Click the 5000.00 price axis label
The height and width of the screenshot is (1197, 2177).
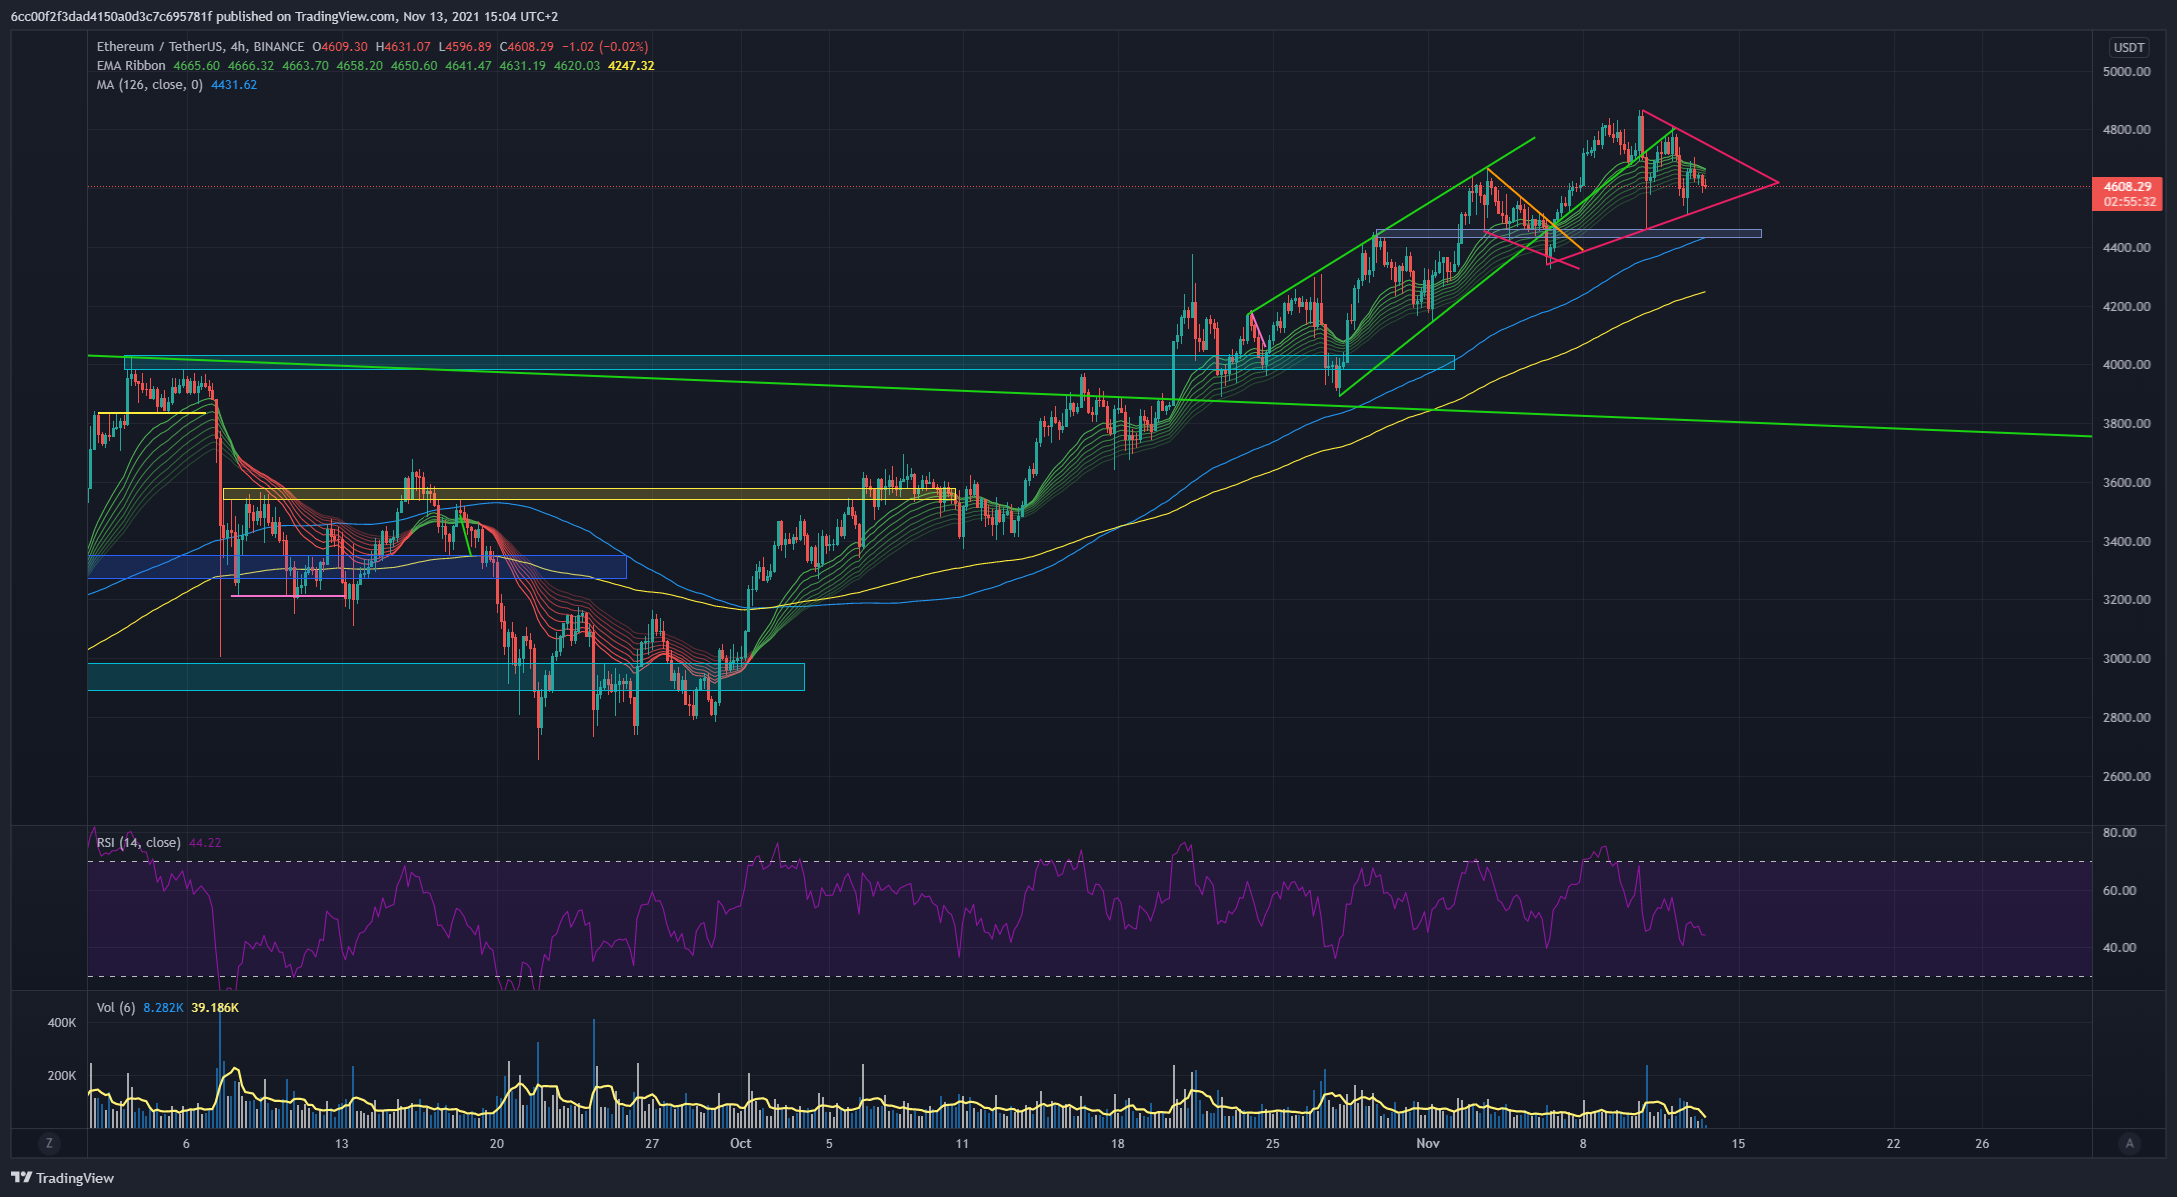(2126, 72)
